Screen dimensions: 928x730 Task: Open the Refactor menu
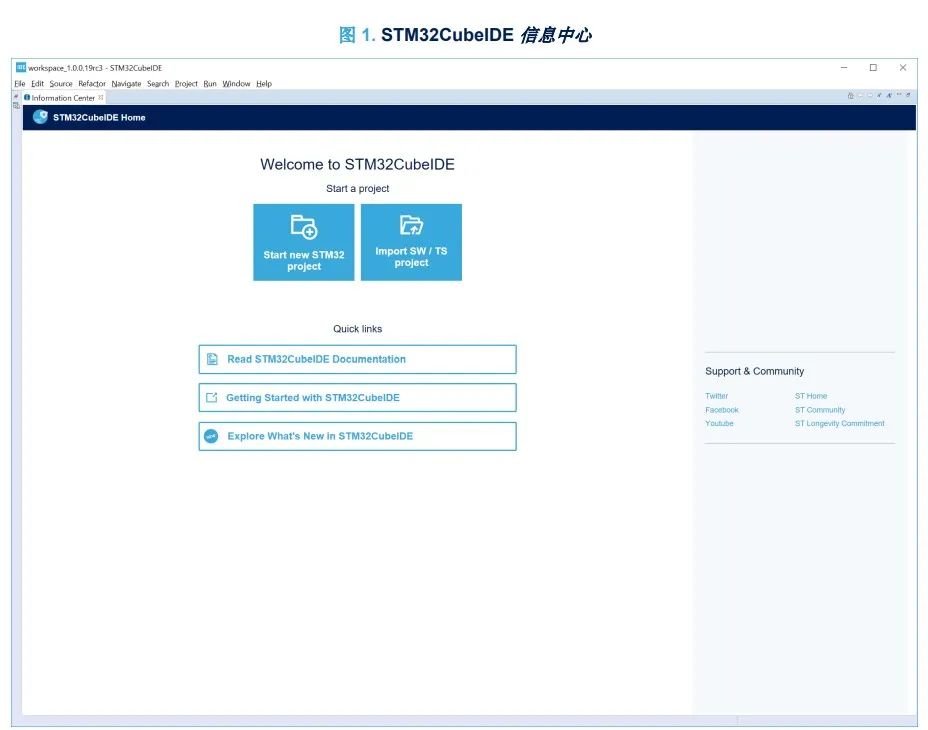point(92,83)
